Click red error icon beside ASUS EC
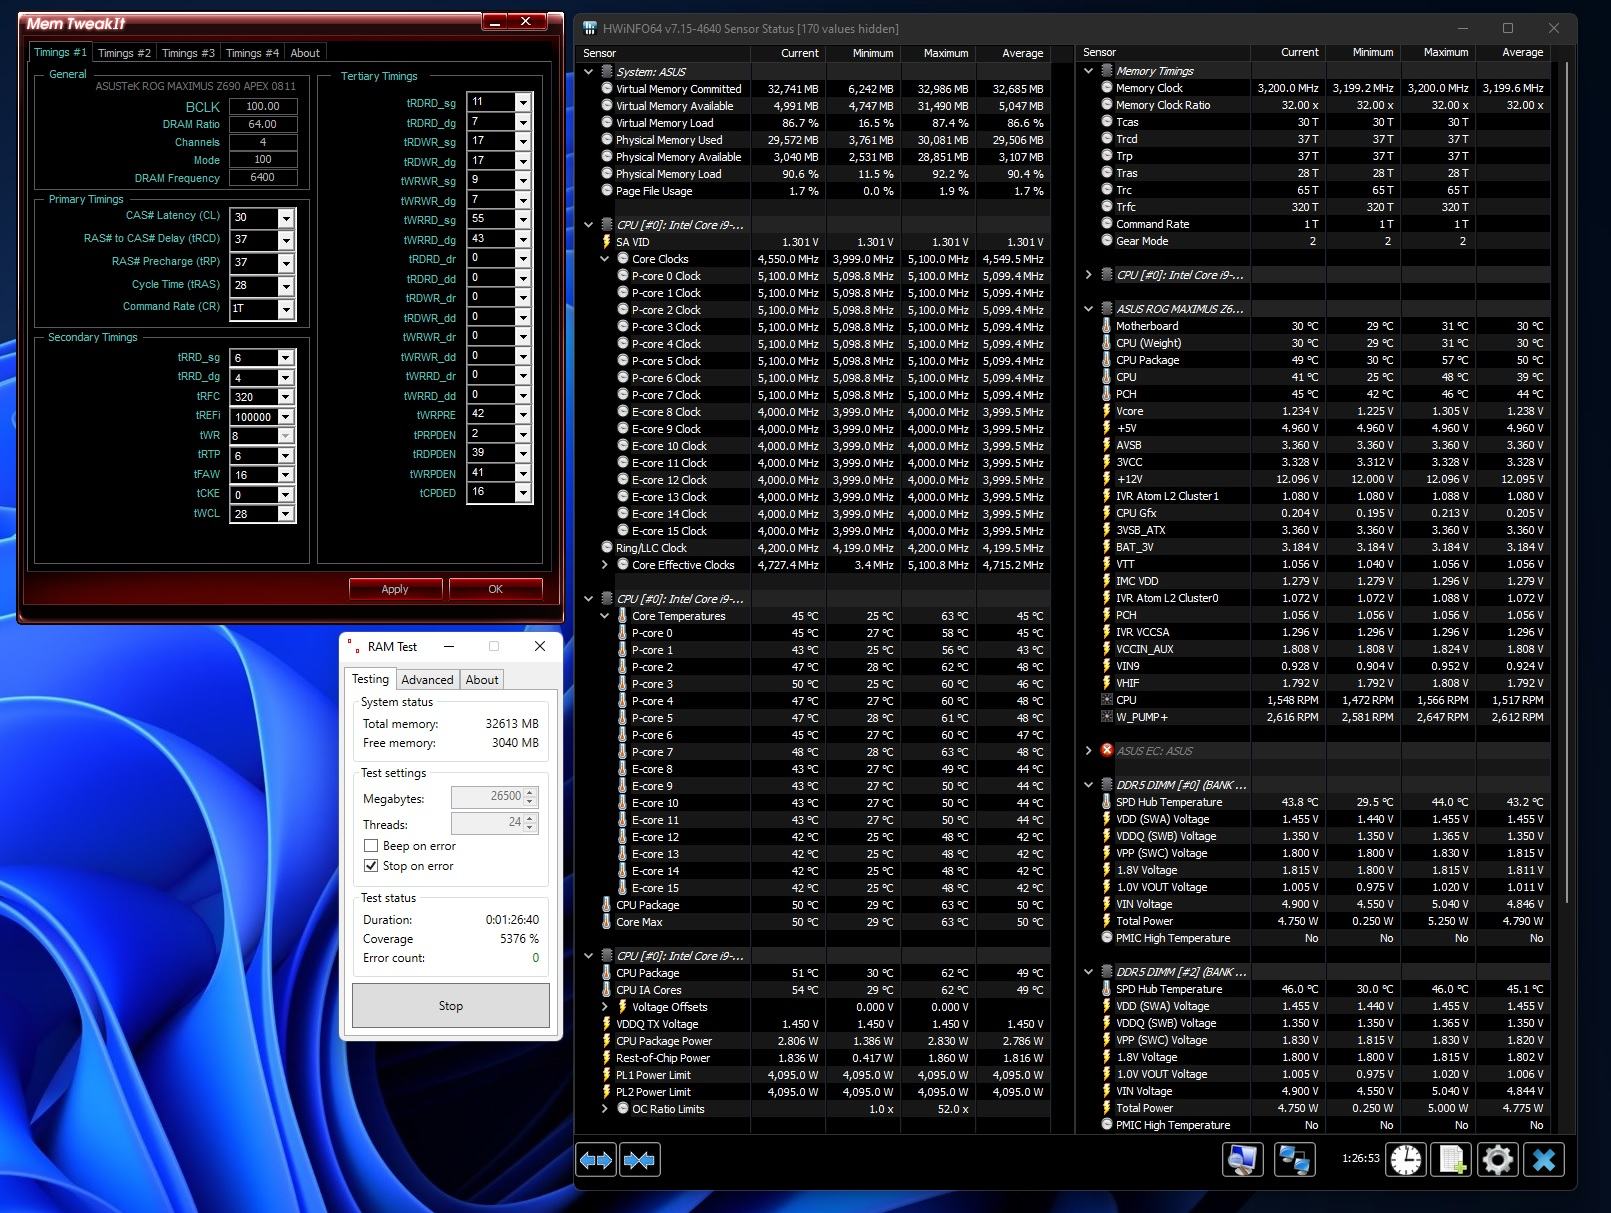This screenshot has height=1213, width=1611. (x=1107, y=750)
